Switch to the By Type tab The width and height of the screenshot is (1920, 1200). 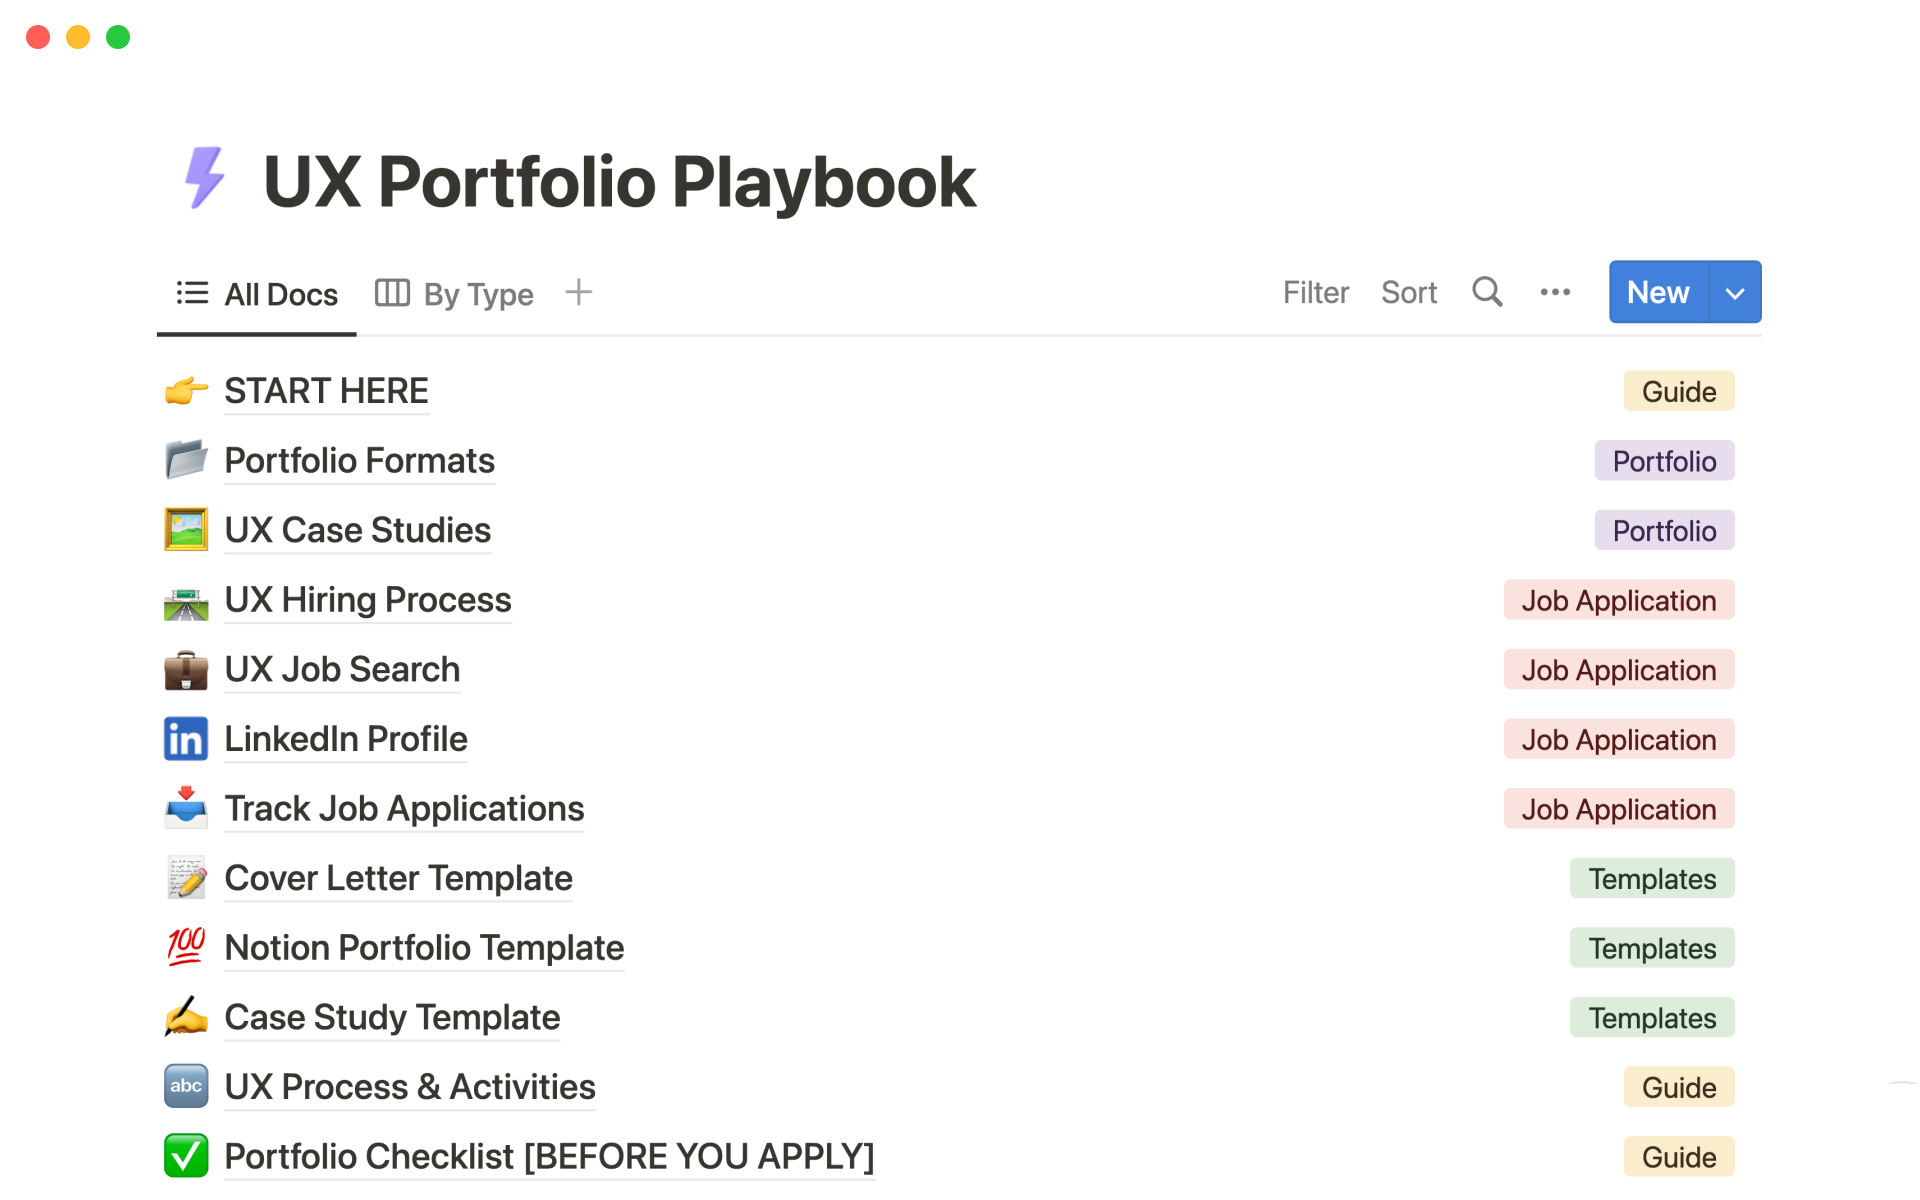[455, 294]
